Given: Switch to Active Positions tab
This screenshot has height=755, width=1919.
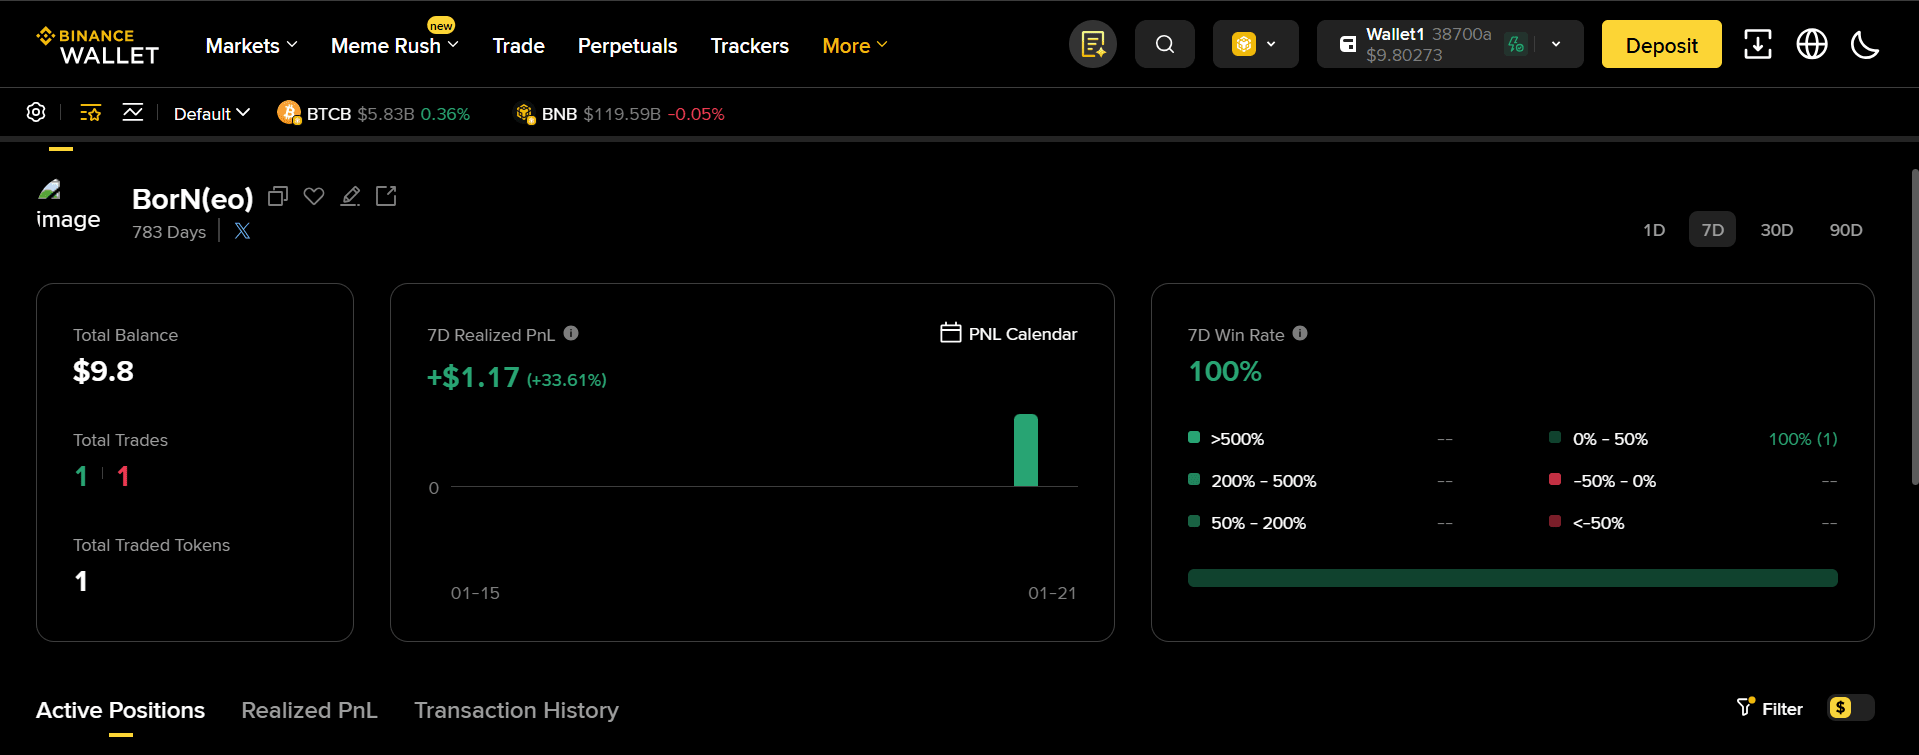Looking at the screenshot, I should [x=121, y=710].
